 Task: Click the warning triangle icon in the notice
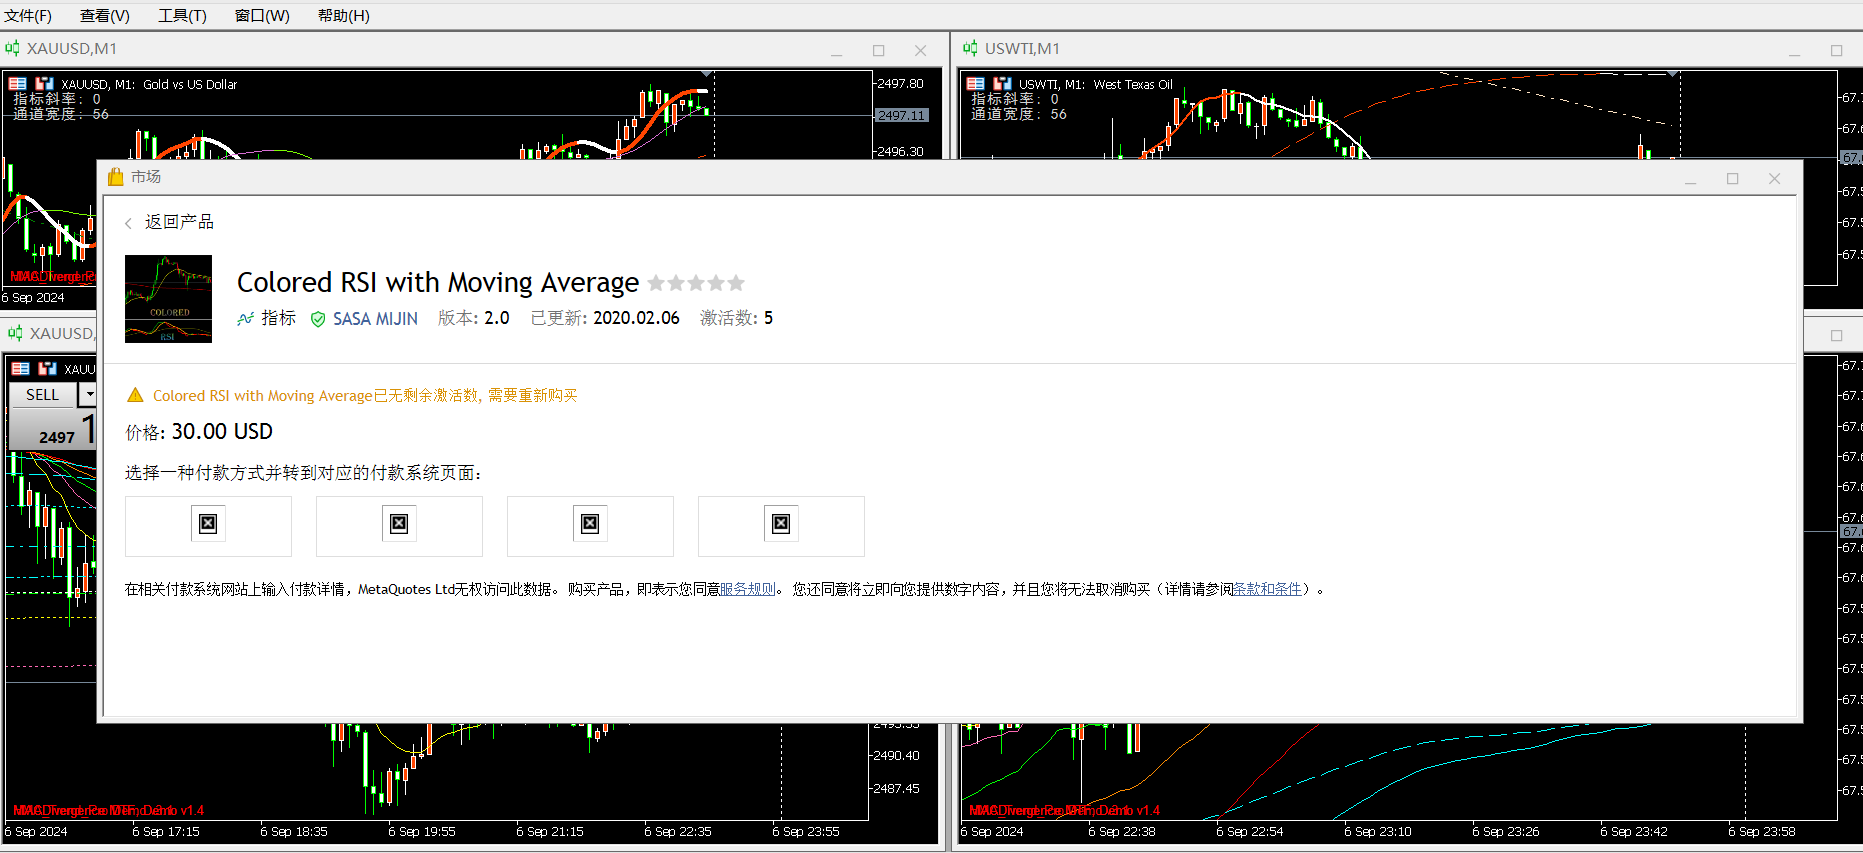click(x=136, y=395)
